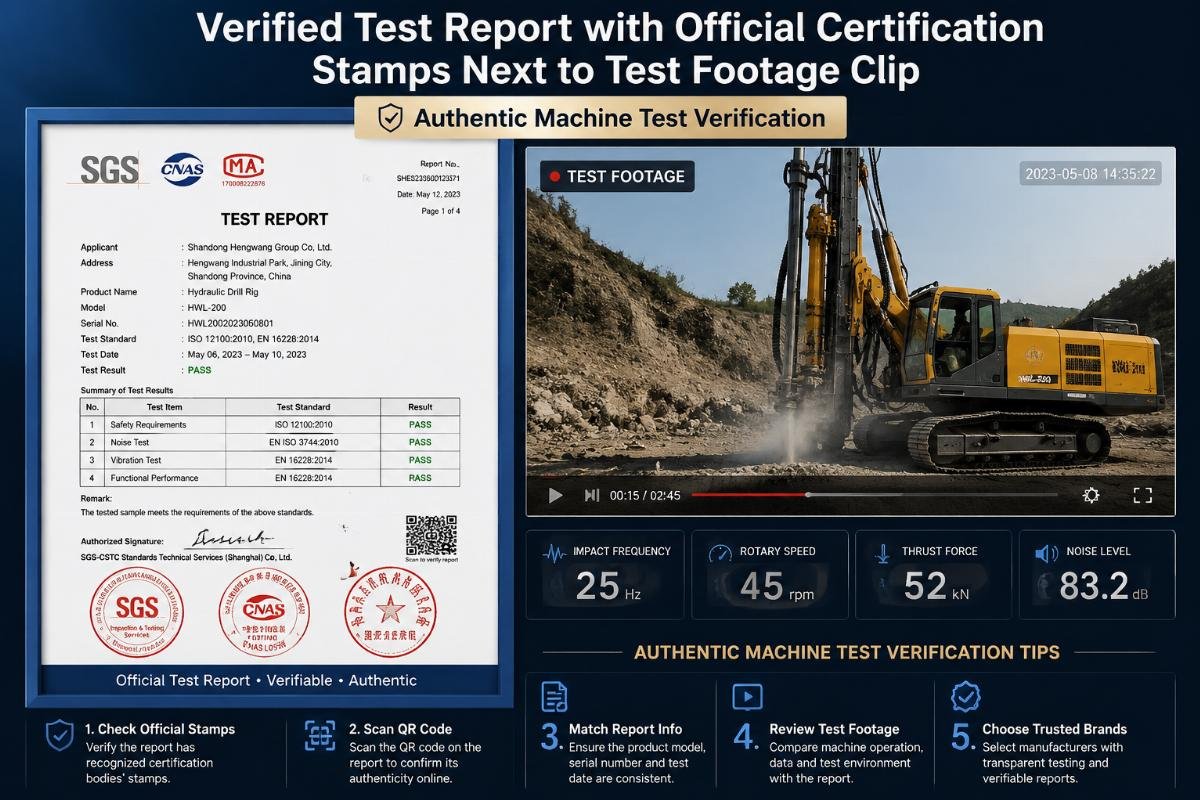This screenshot has height=800, width=1200.
Task: Click the shield icon in the gold badge
Action: 389,119
